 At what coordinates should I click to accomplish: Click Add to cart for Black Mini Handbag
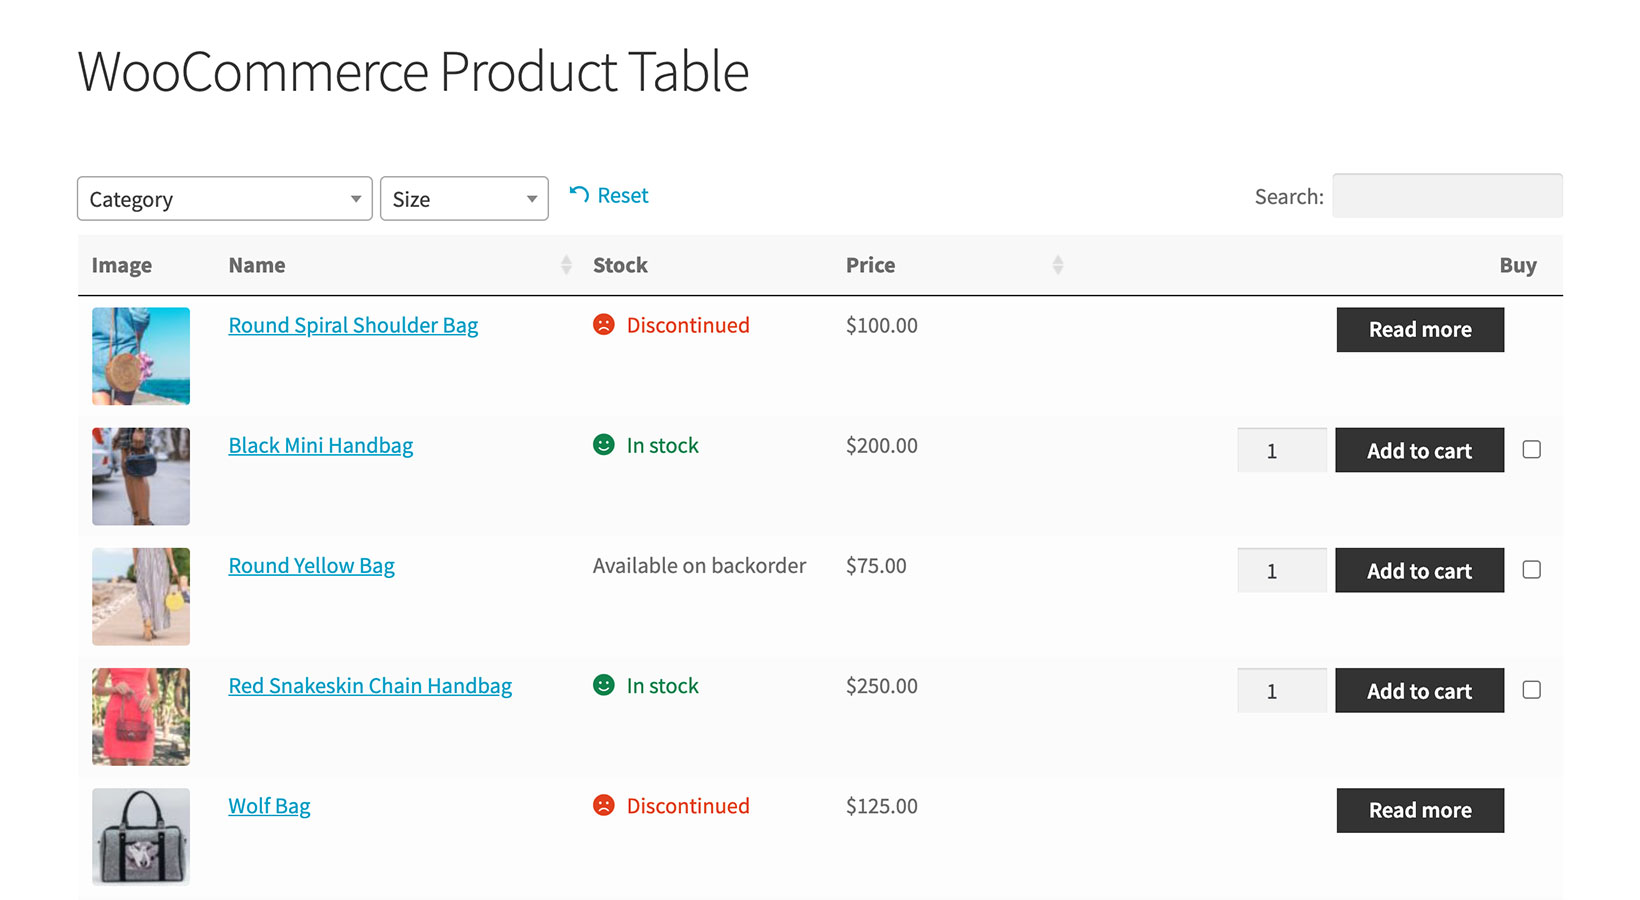(1419, 450)
